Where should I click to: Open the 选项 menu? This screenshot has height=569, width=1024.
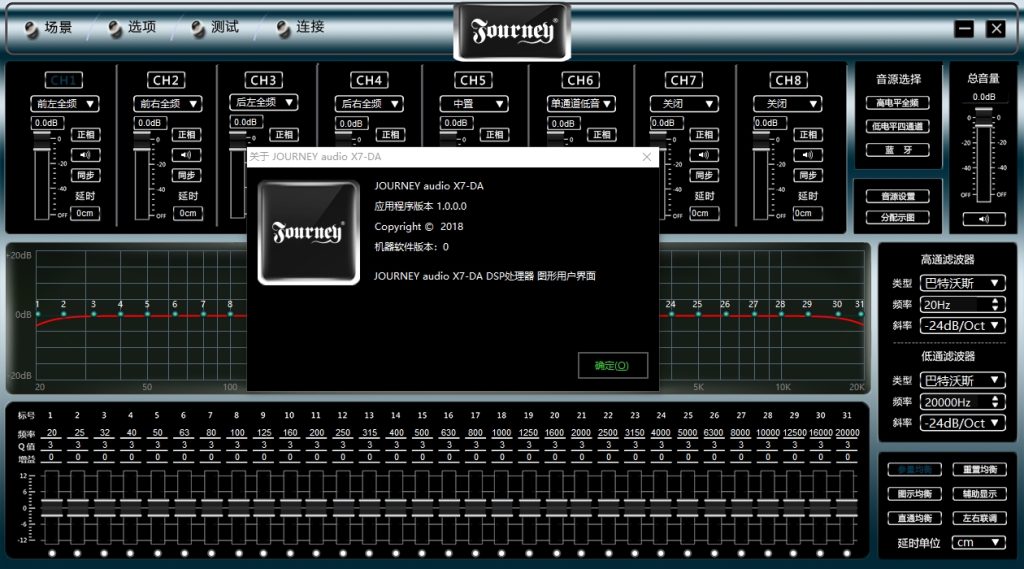[x=132, y=27]
